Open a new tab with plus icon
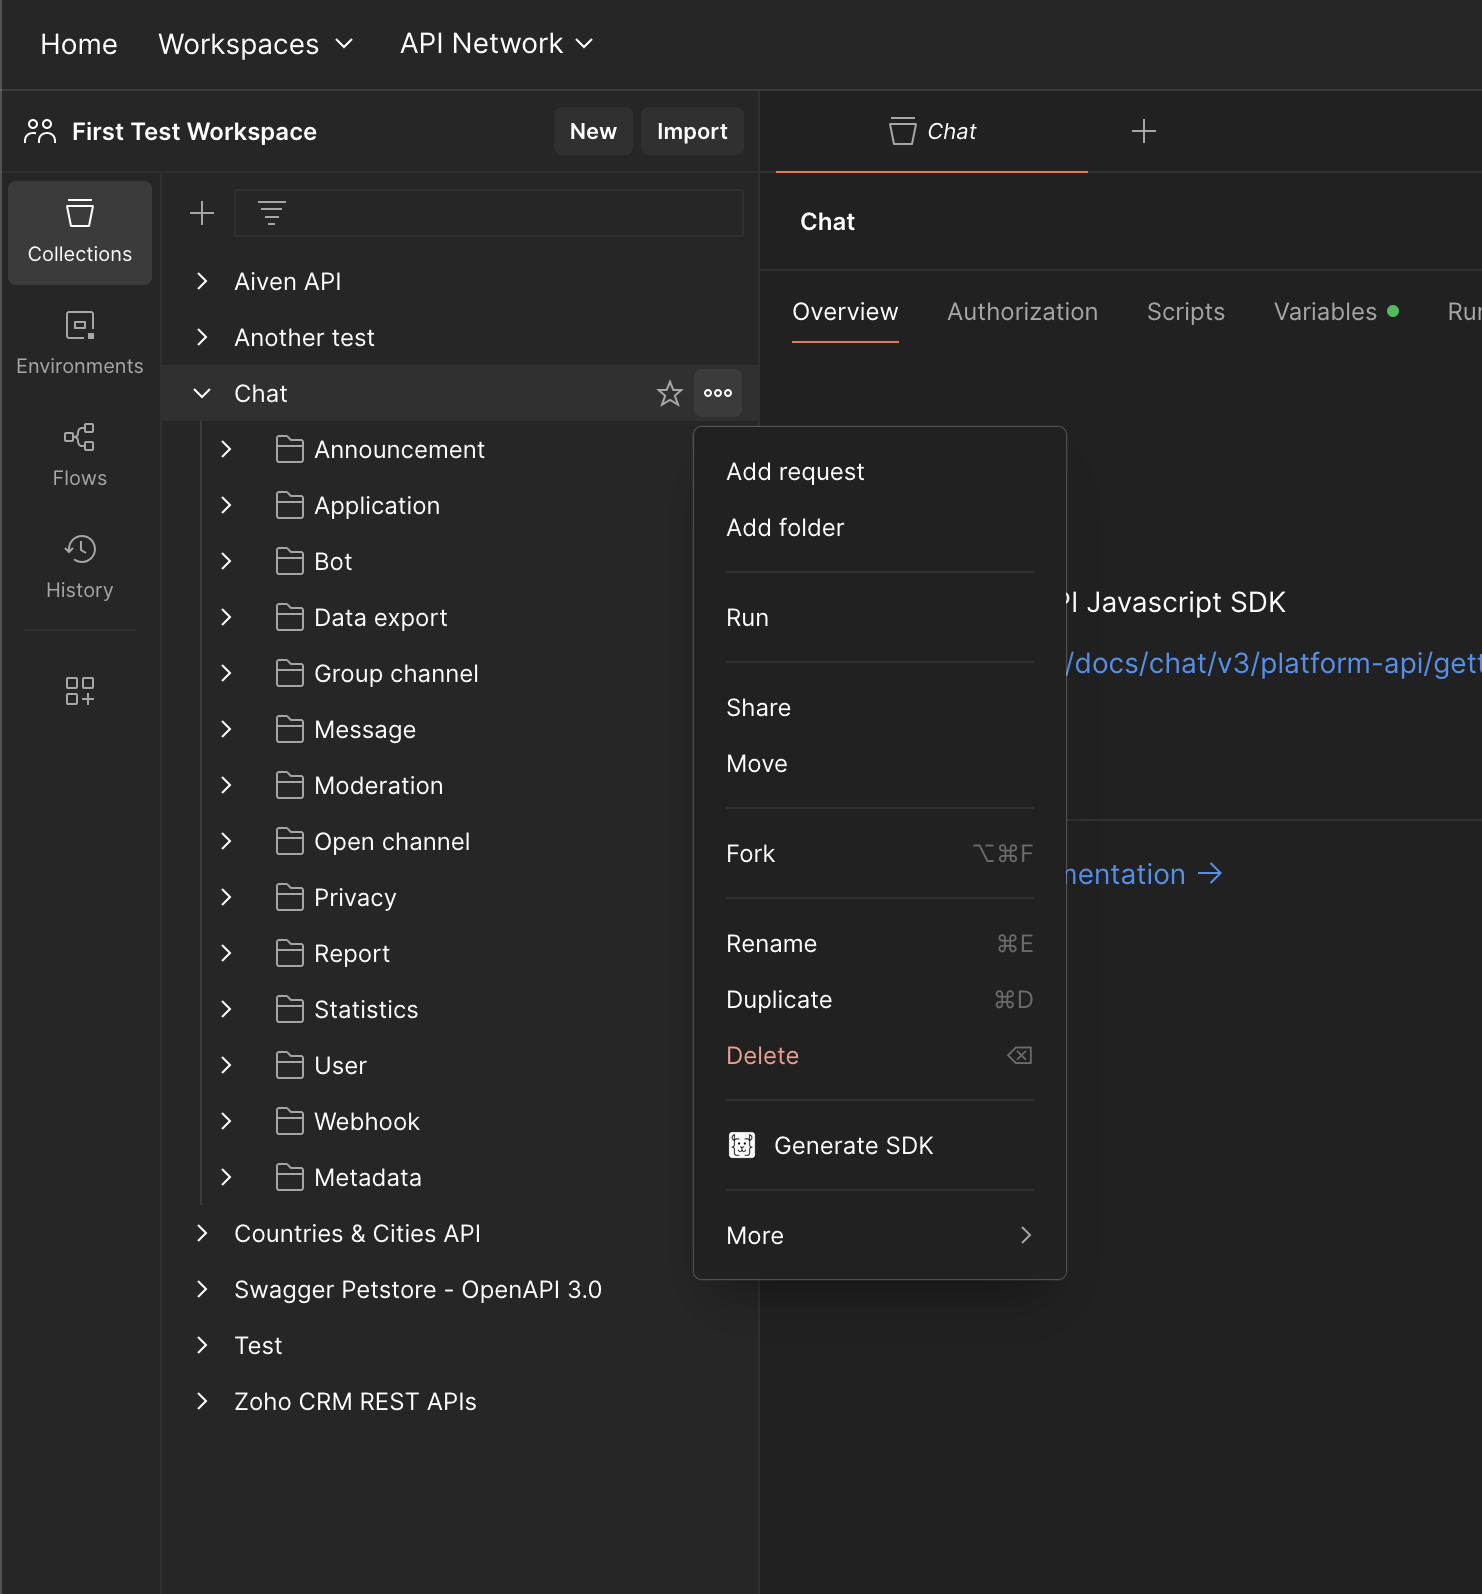Viewport: 1482px width, 1594px height. [1143, 131]
